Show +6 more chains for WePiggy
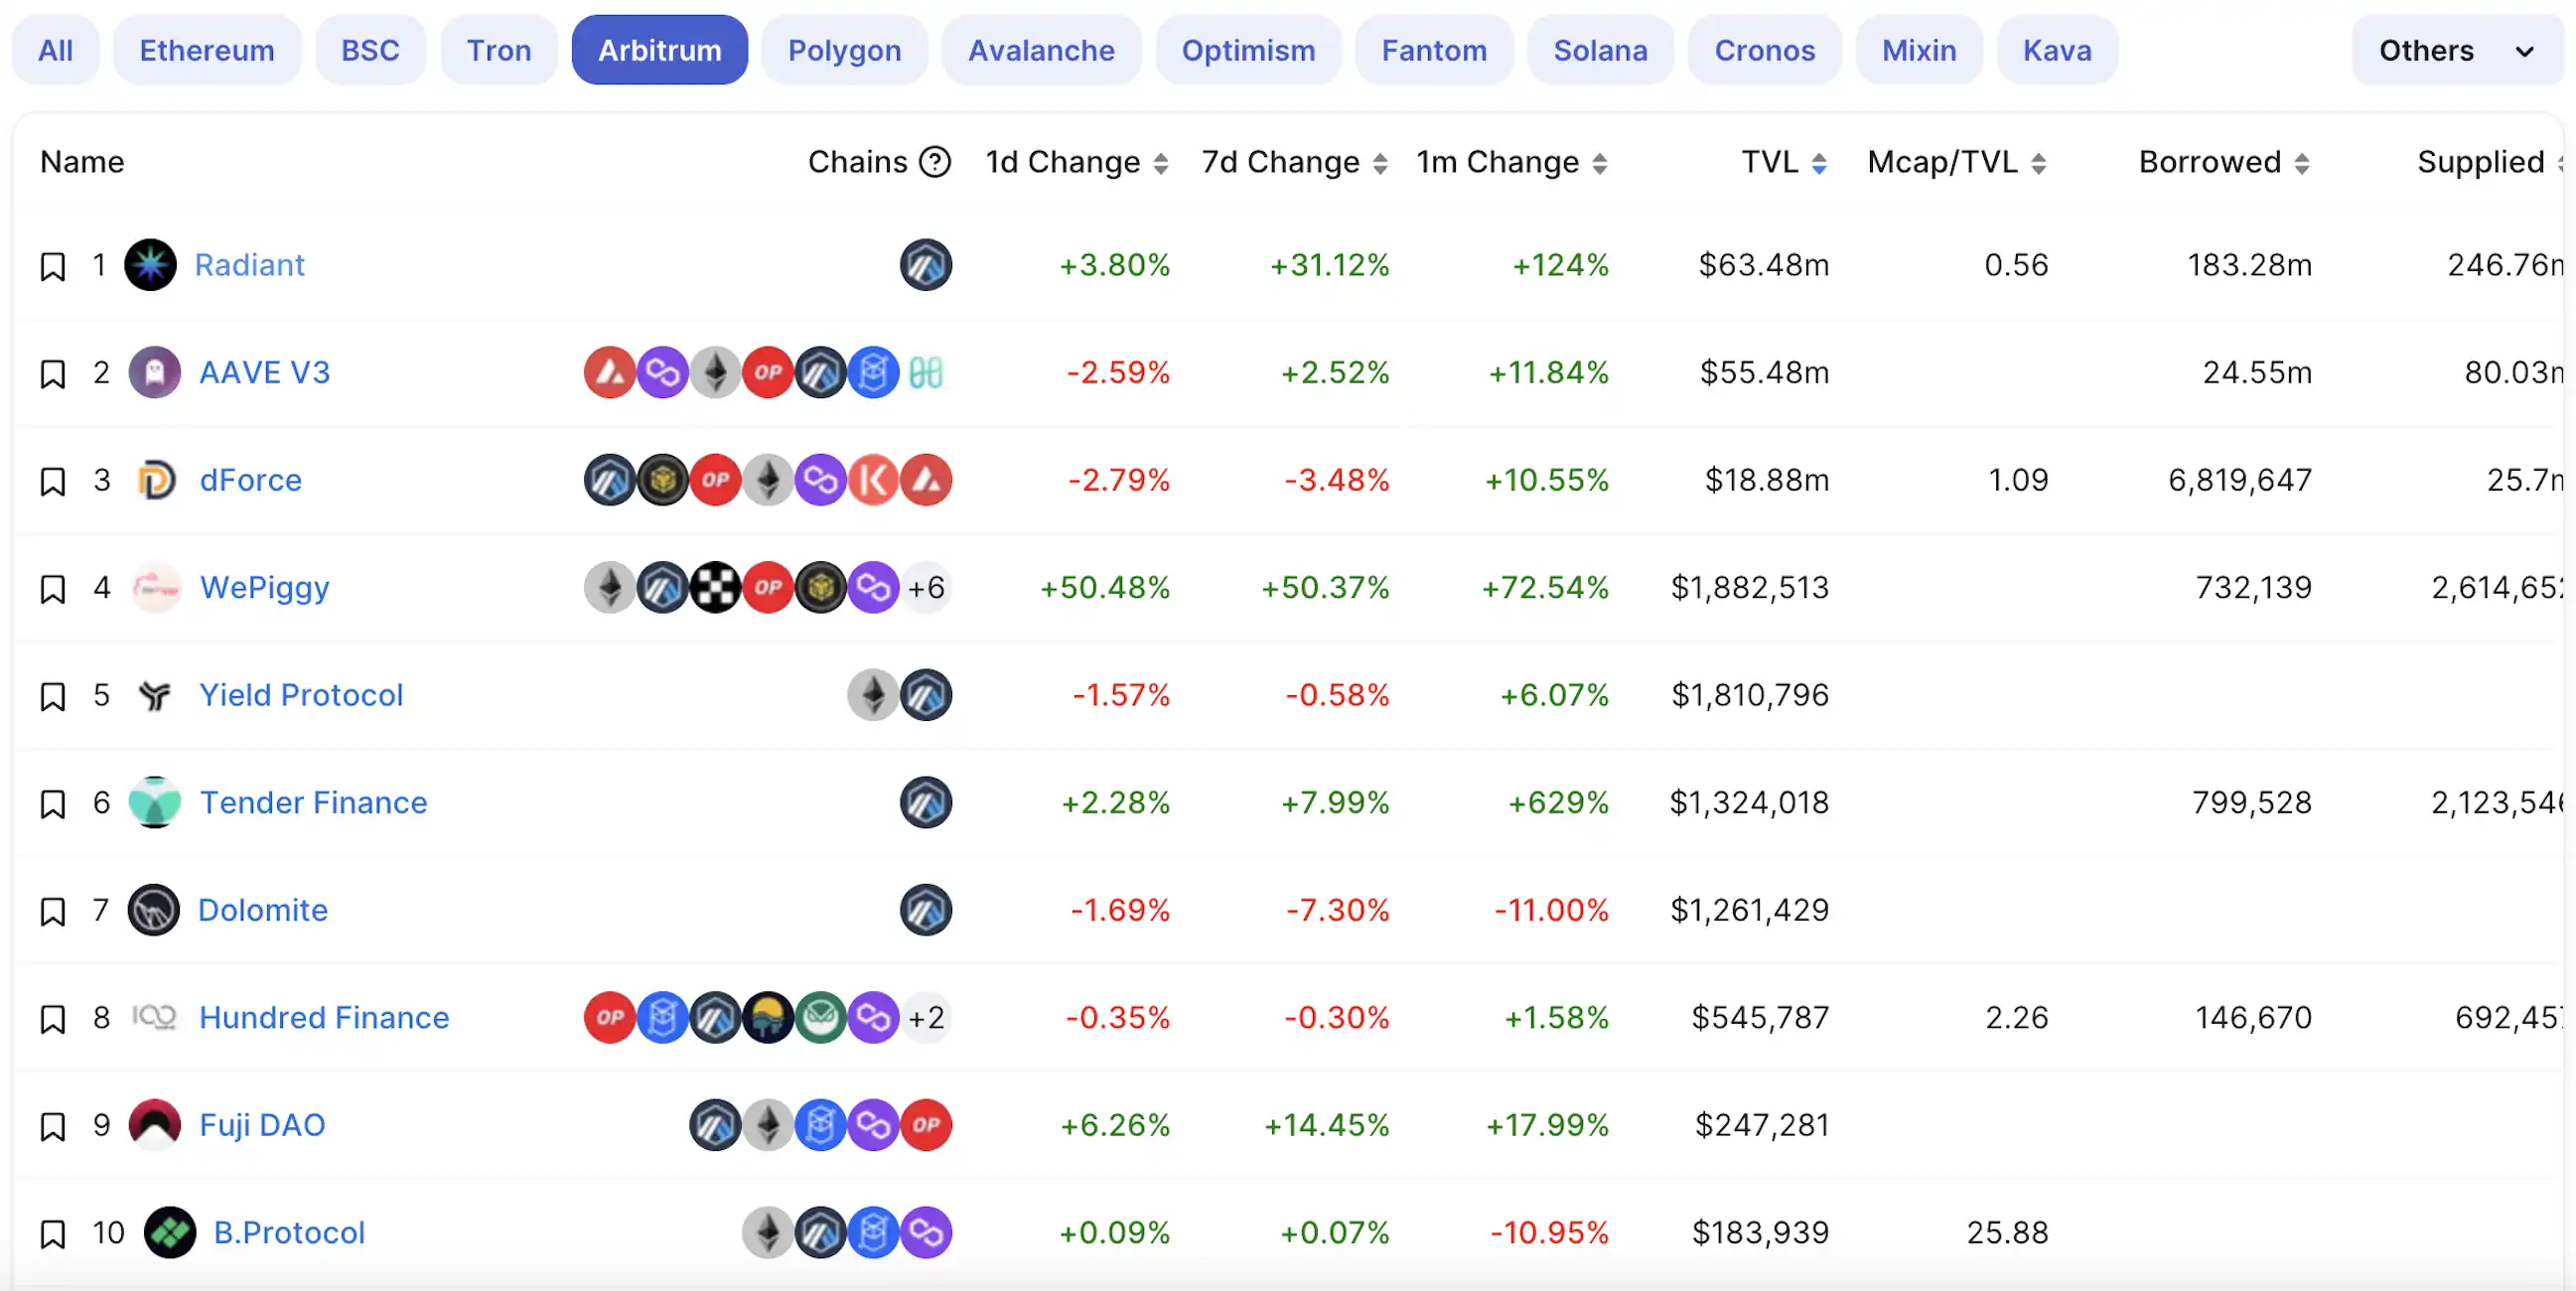The height and width of the screenshot is (1291, 2576). [x=926, y=587]
